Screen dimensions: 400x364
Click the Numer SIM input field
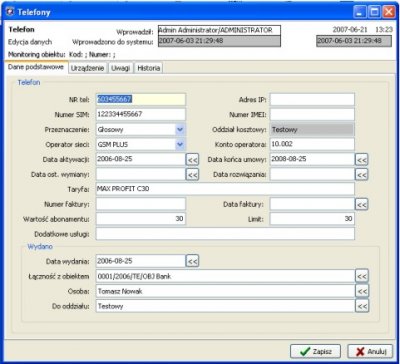141,114
